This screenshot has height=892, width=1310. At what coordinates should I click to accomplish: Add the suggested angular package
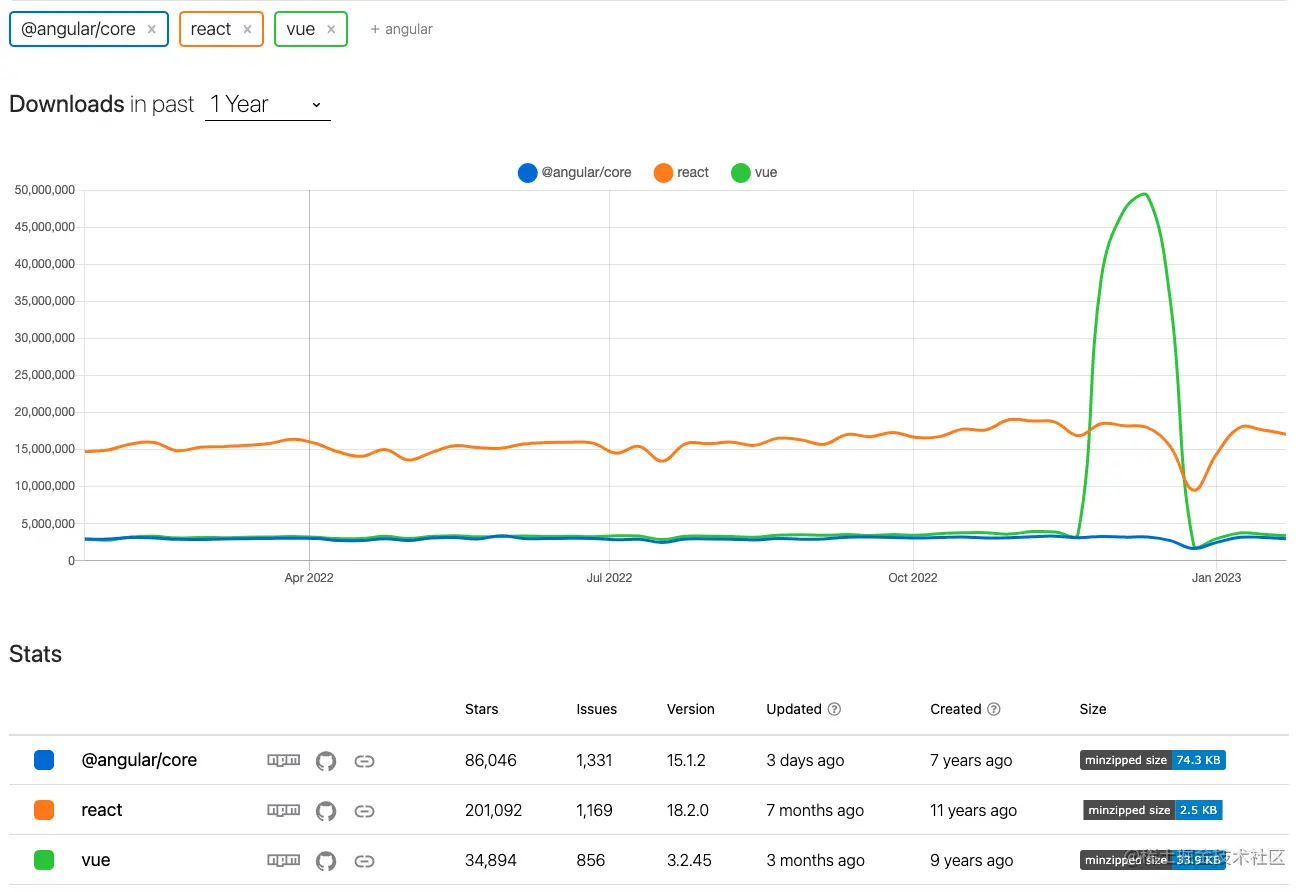[401, 29]
